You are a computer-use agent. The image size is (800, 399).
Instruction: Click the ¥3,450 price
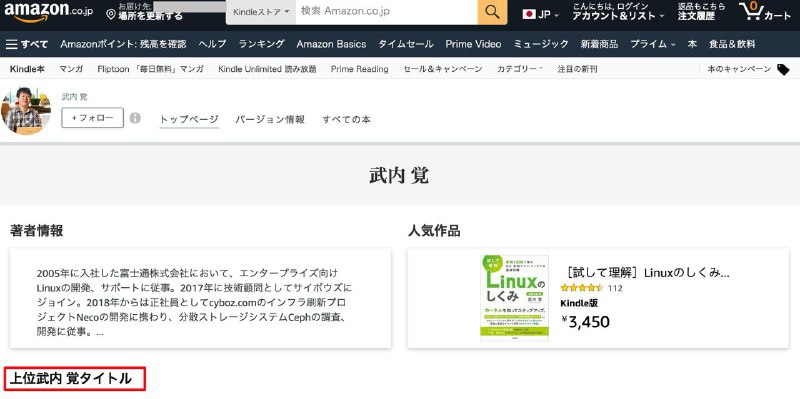[585, 321]
